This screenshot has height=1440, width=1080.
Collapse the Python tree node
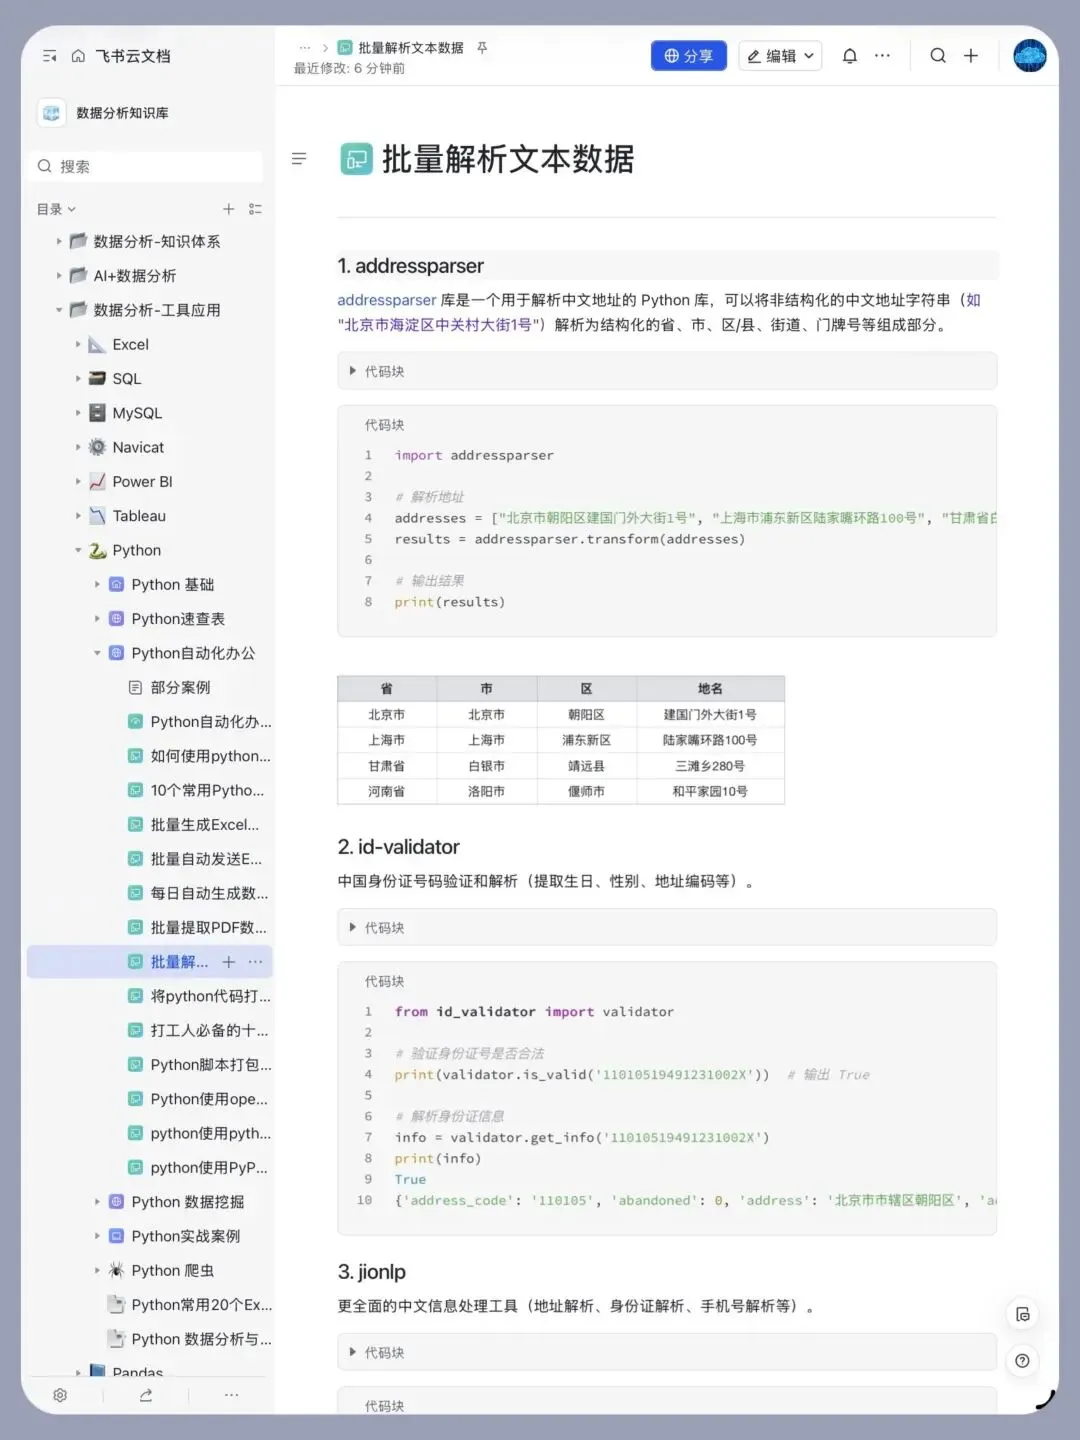[x=78, y=550]
